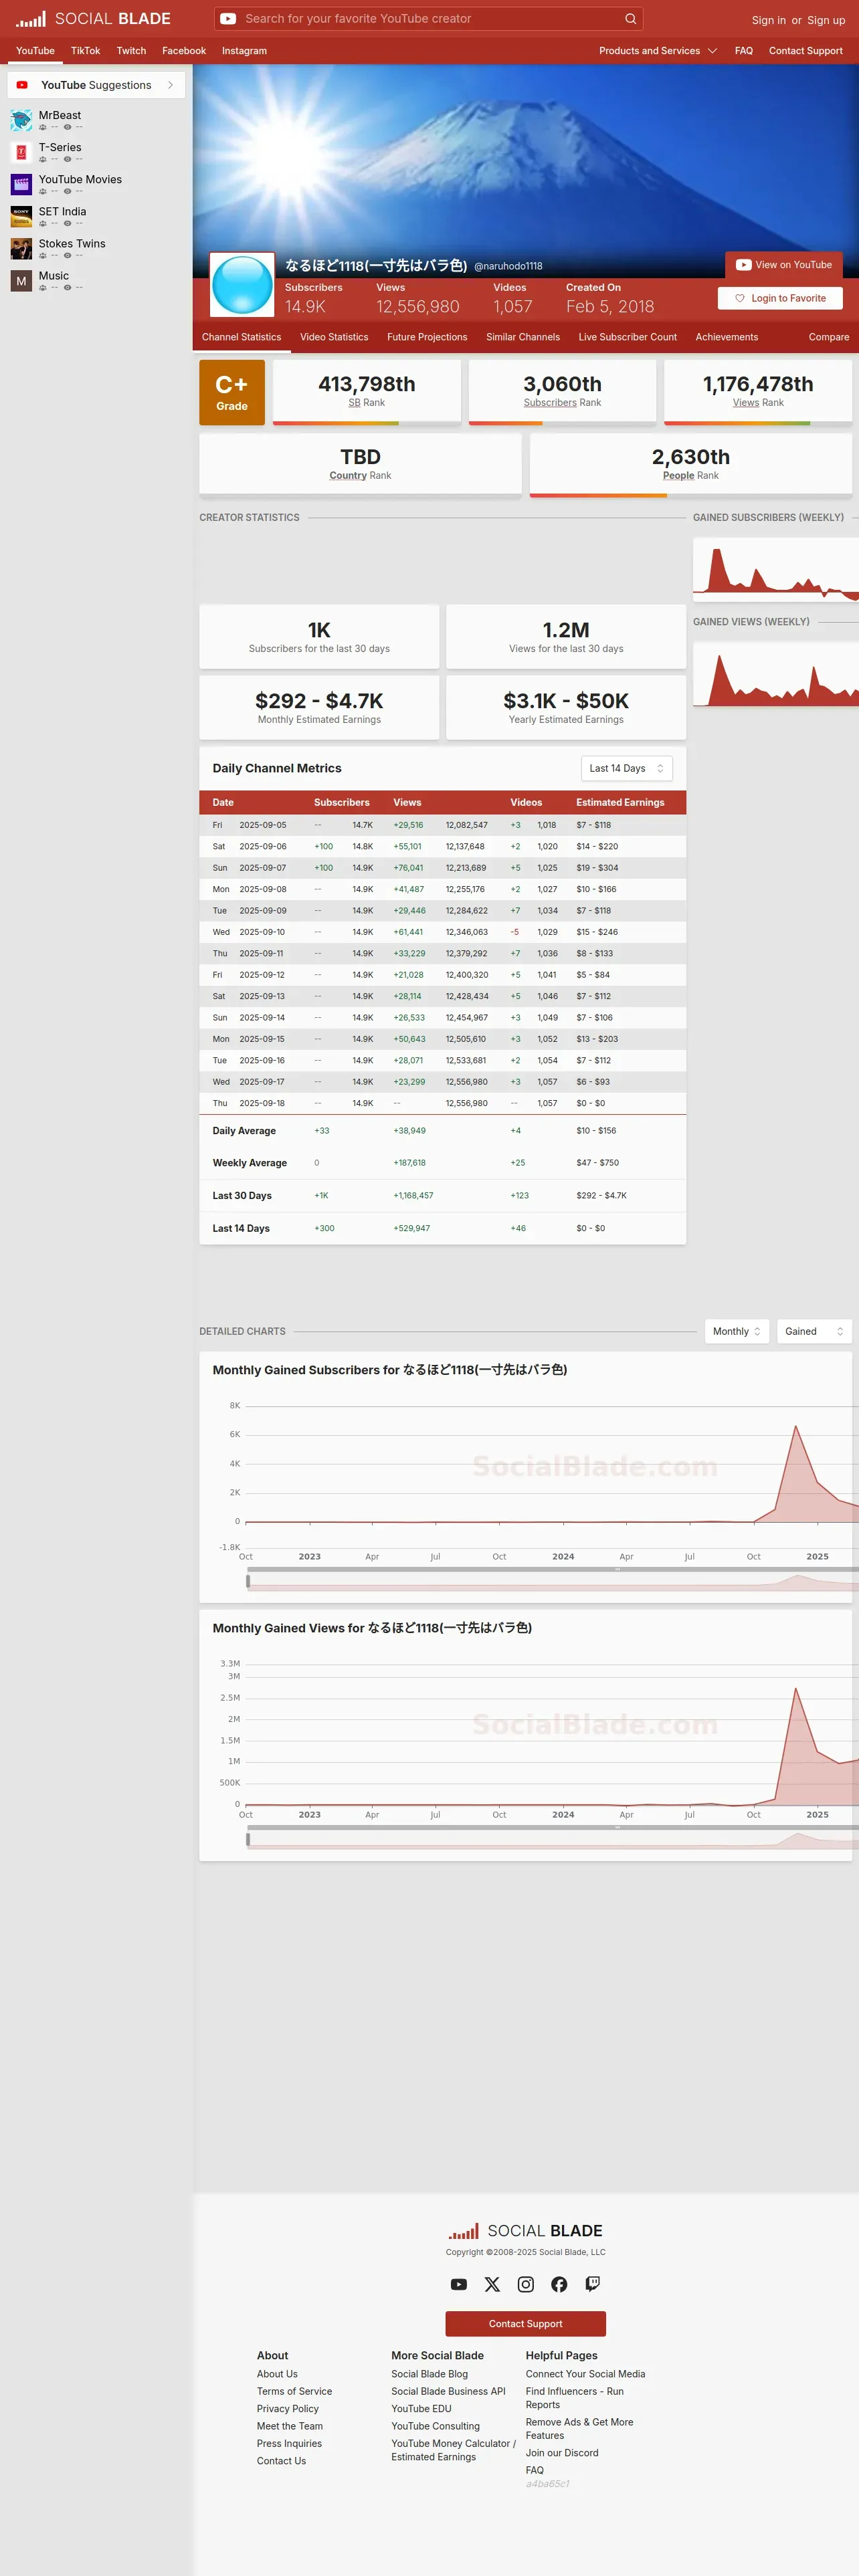This screenshot has height=2576, width=859.
Task: Open the Privacy Policy footer link
Action: (288, 2409)
